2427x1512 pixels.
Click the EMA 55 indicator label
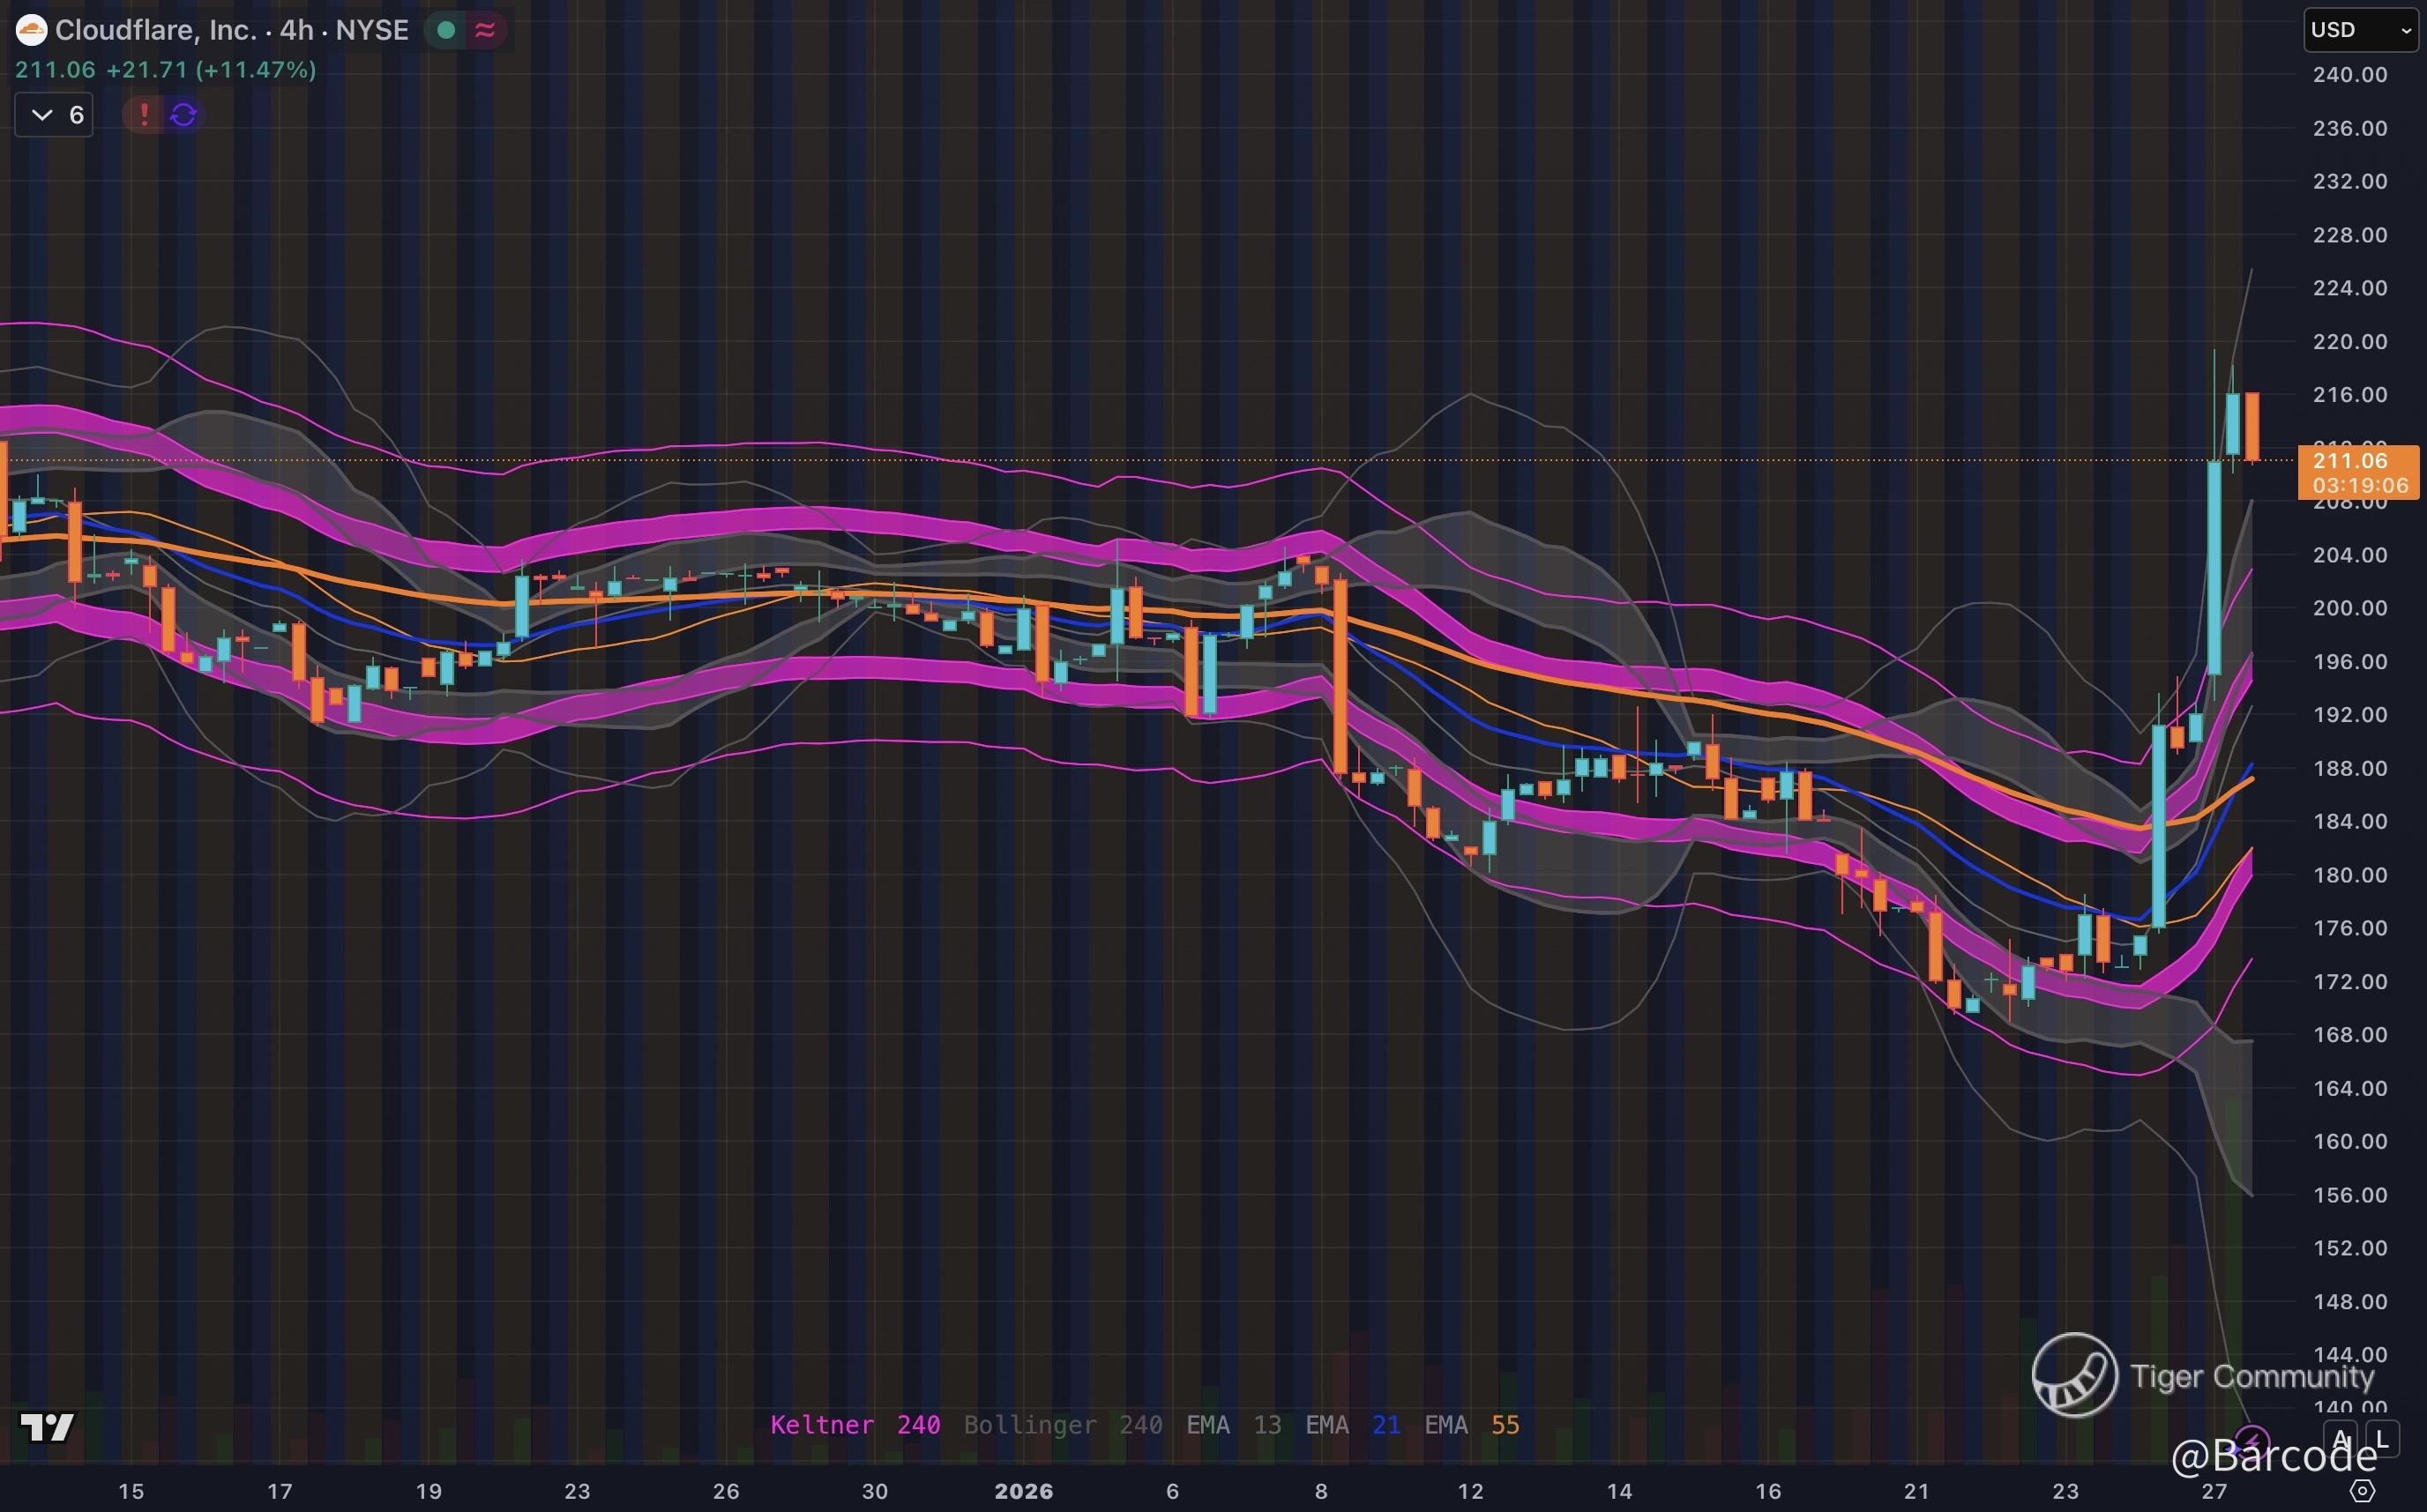[x=1471, y=1425]
